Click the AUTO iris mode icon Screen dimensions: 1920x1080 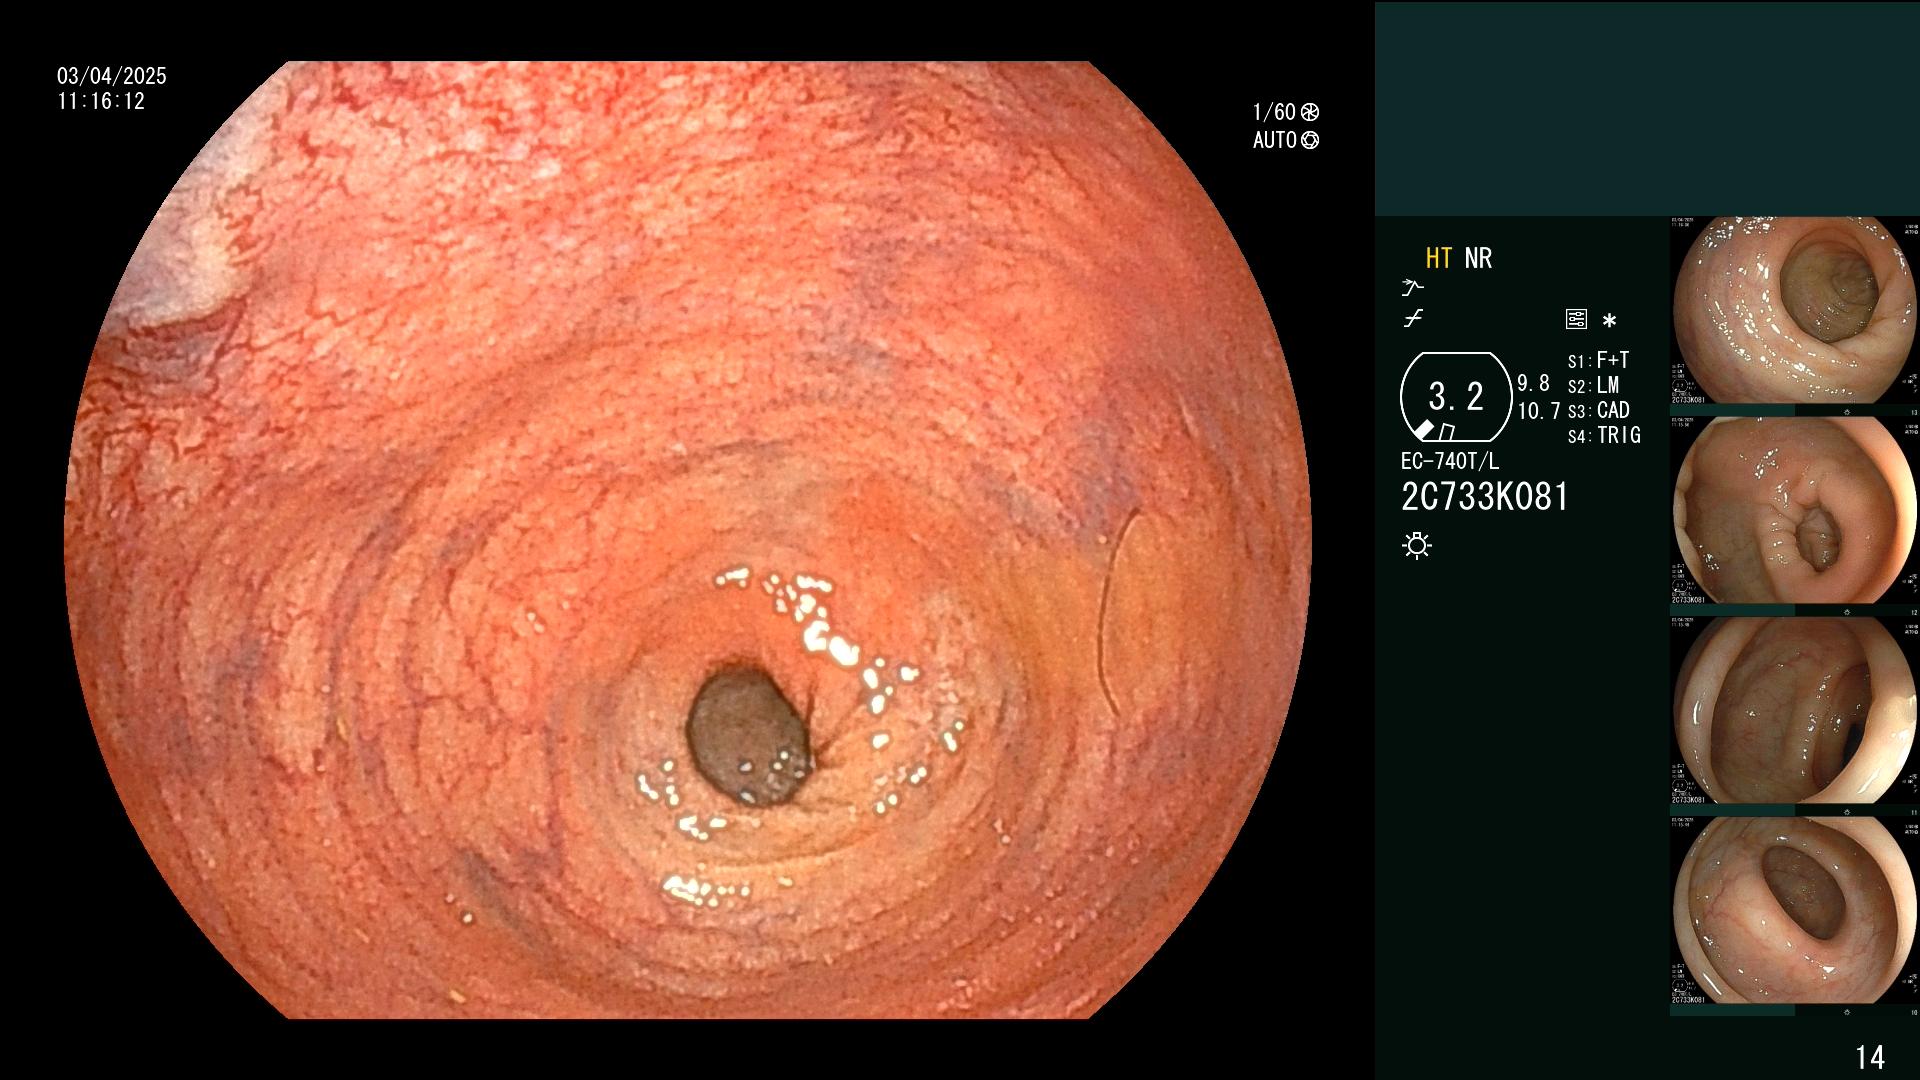[x=1310, y=141]
